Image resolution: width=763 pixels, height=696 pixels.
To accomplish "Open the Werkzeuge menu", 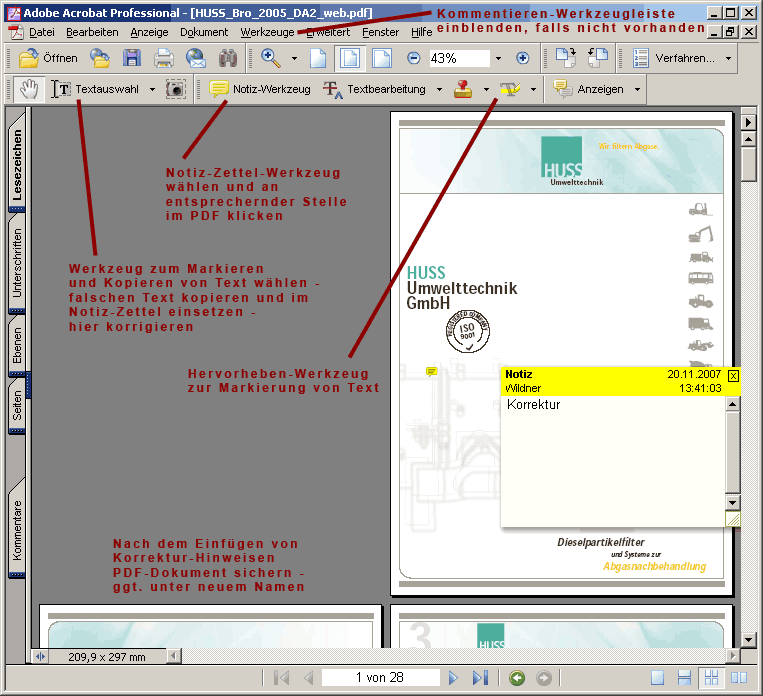I will point(267,32).
